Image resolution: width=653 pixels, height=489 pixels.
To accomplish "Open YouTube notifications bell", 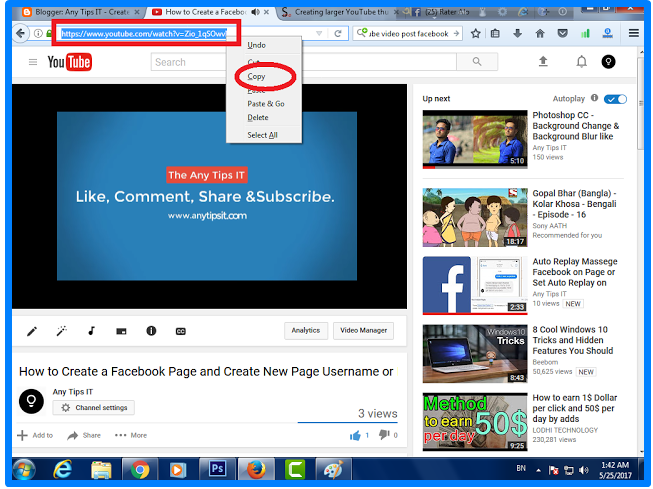I will tap(581, 62).
